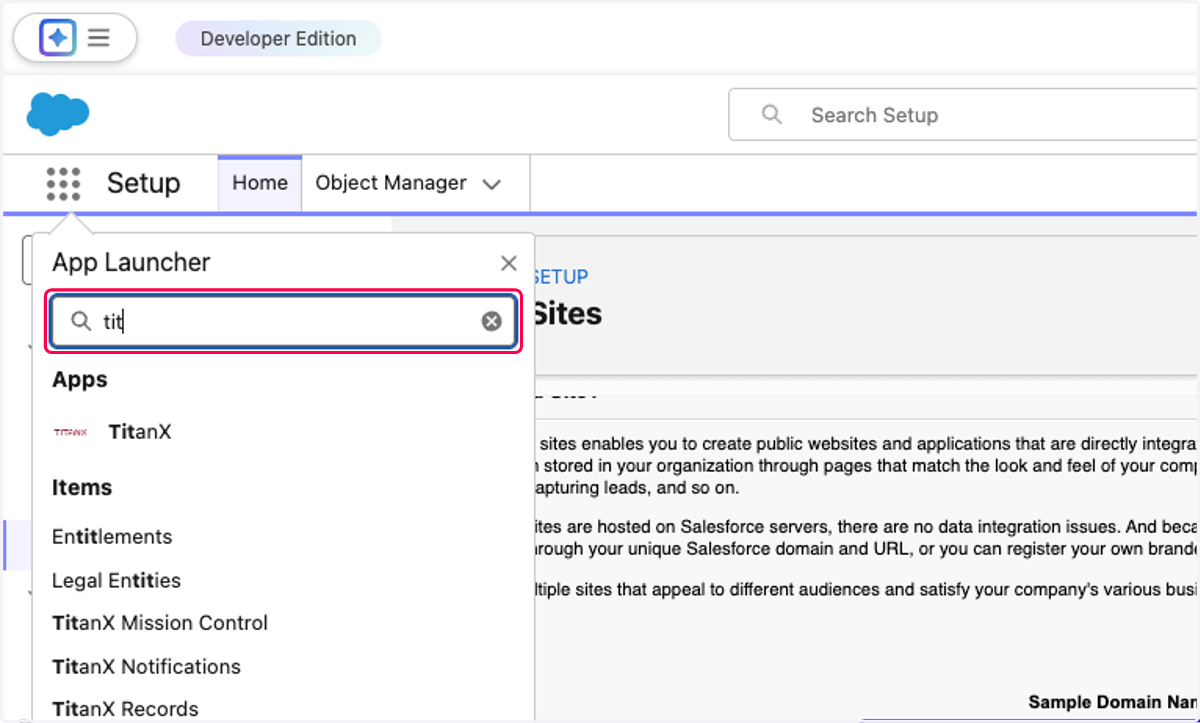Open the App Launcher grid icon
1200x723 pixels.
click(63, 184)
